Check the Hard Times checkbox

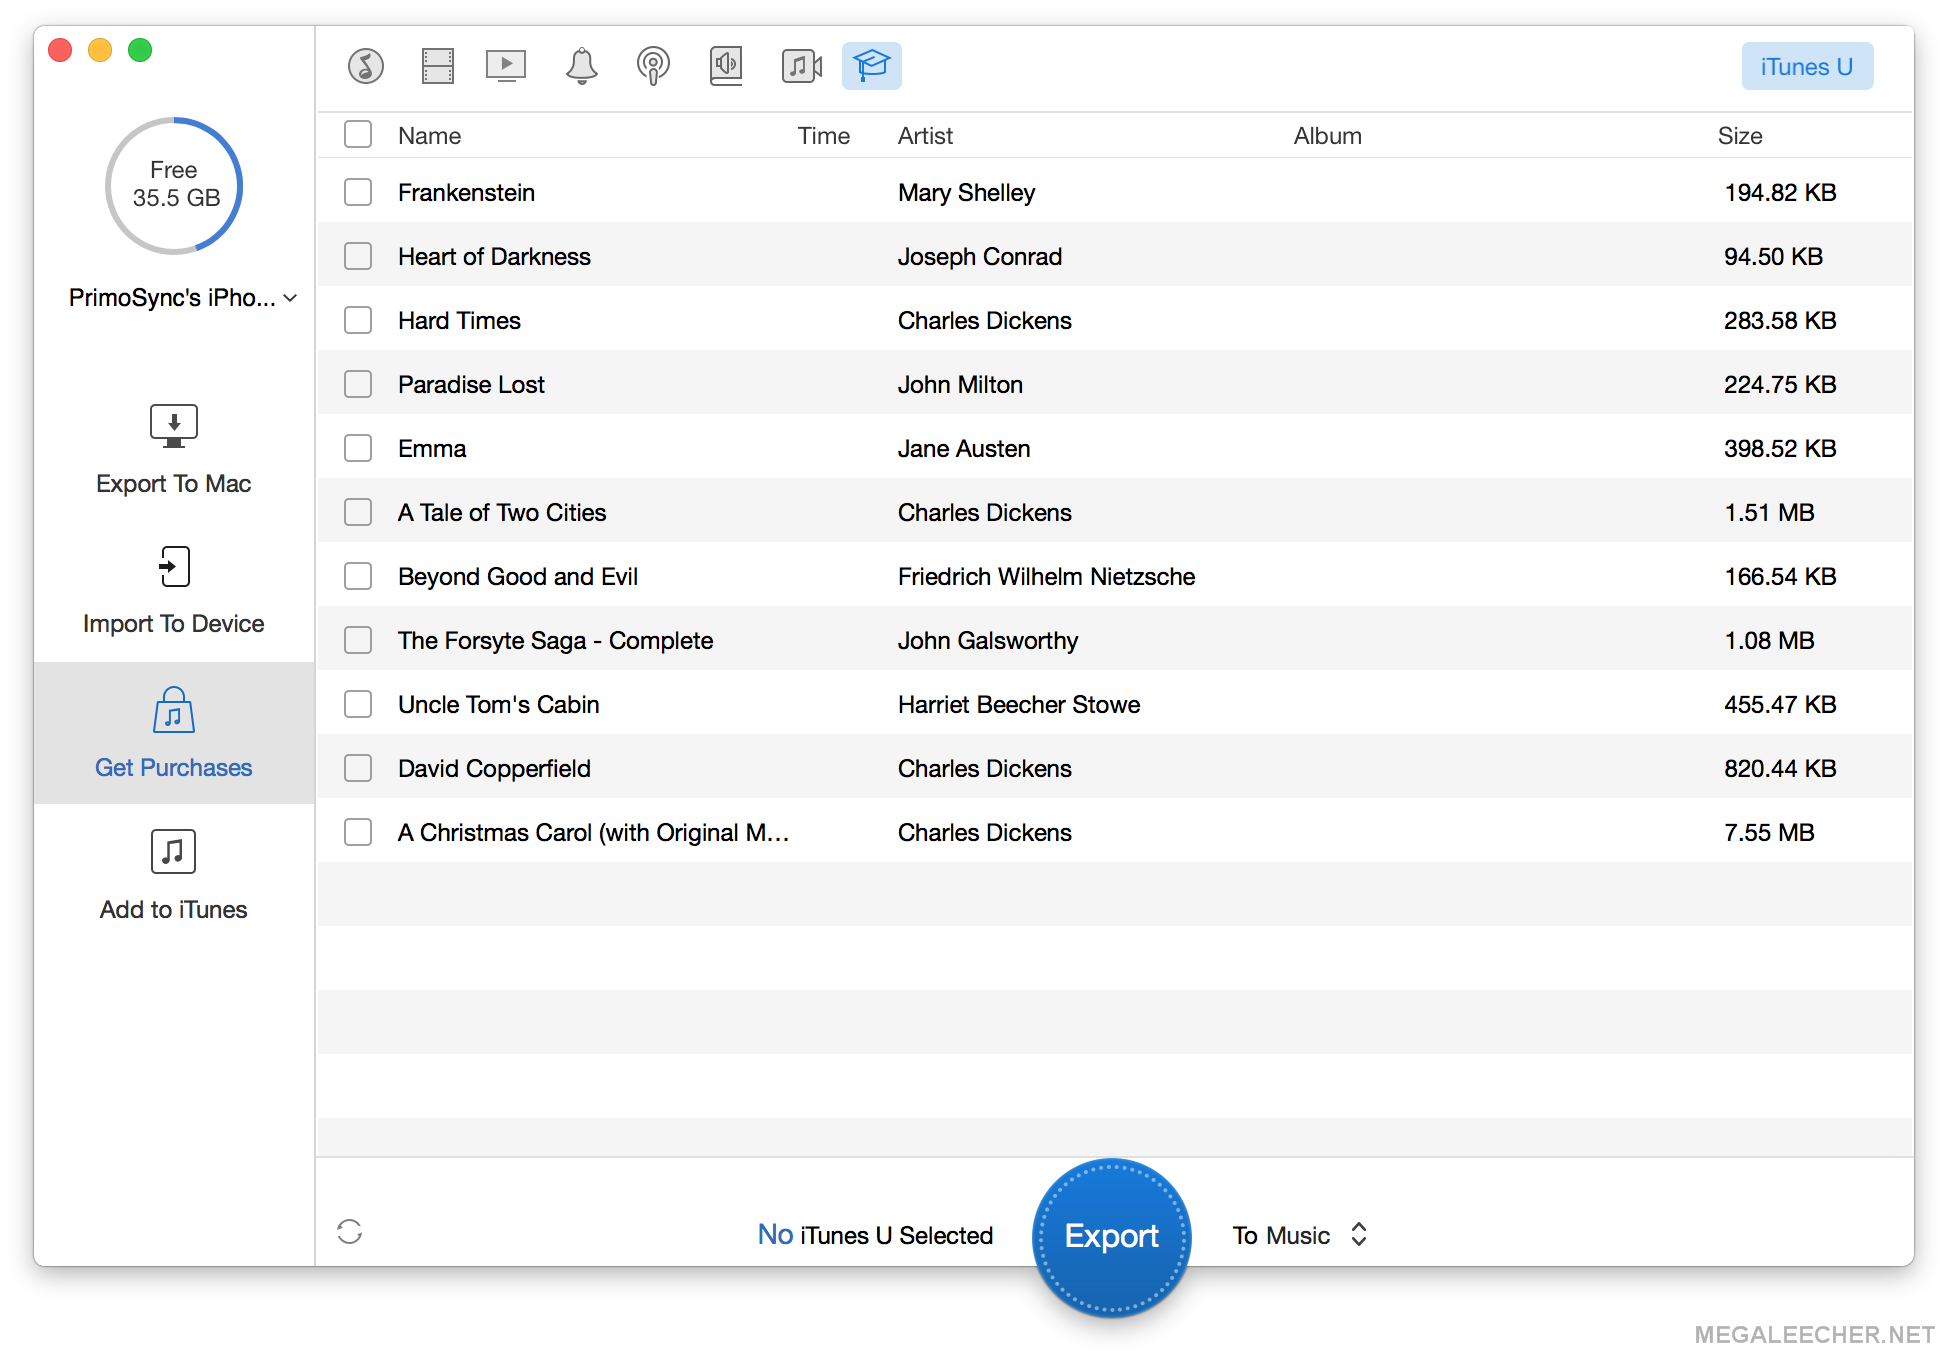(x=358, y=320)
